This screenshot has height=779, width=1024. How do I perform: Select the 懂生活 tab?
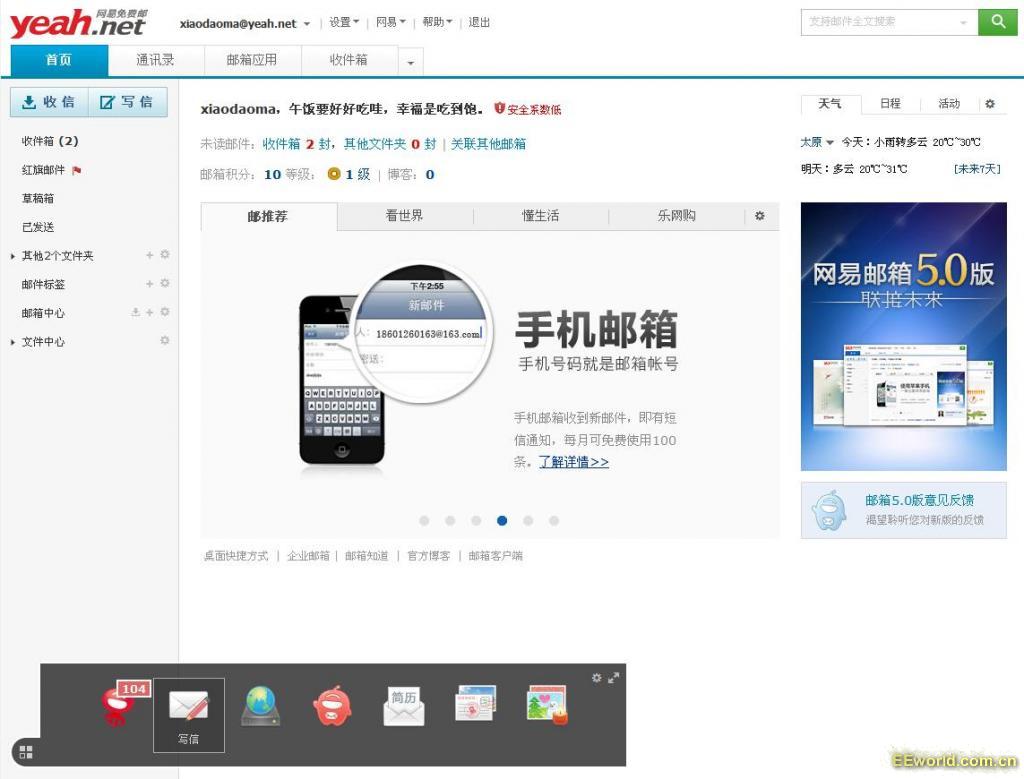[541, 216]
